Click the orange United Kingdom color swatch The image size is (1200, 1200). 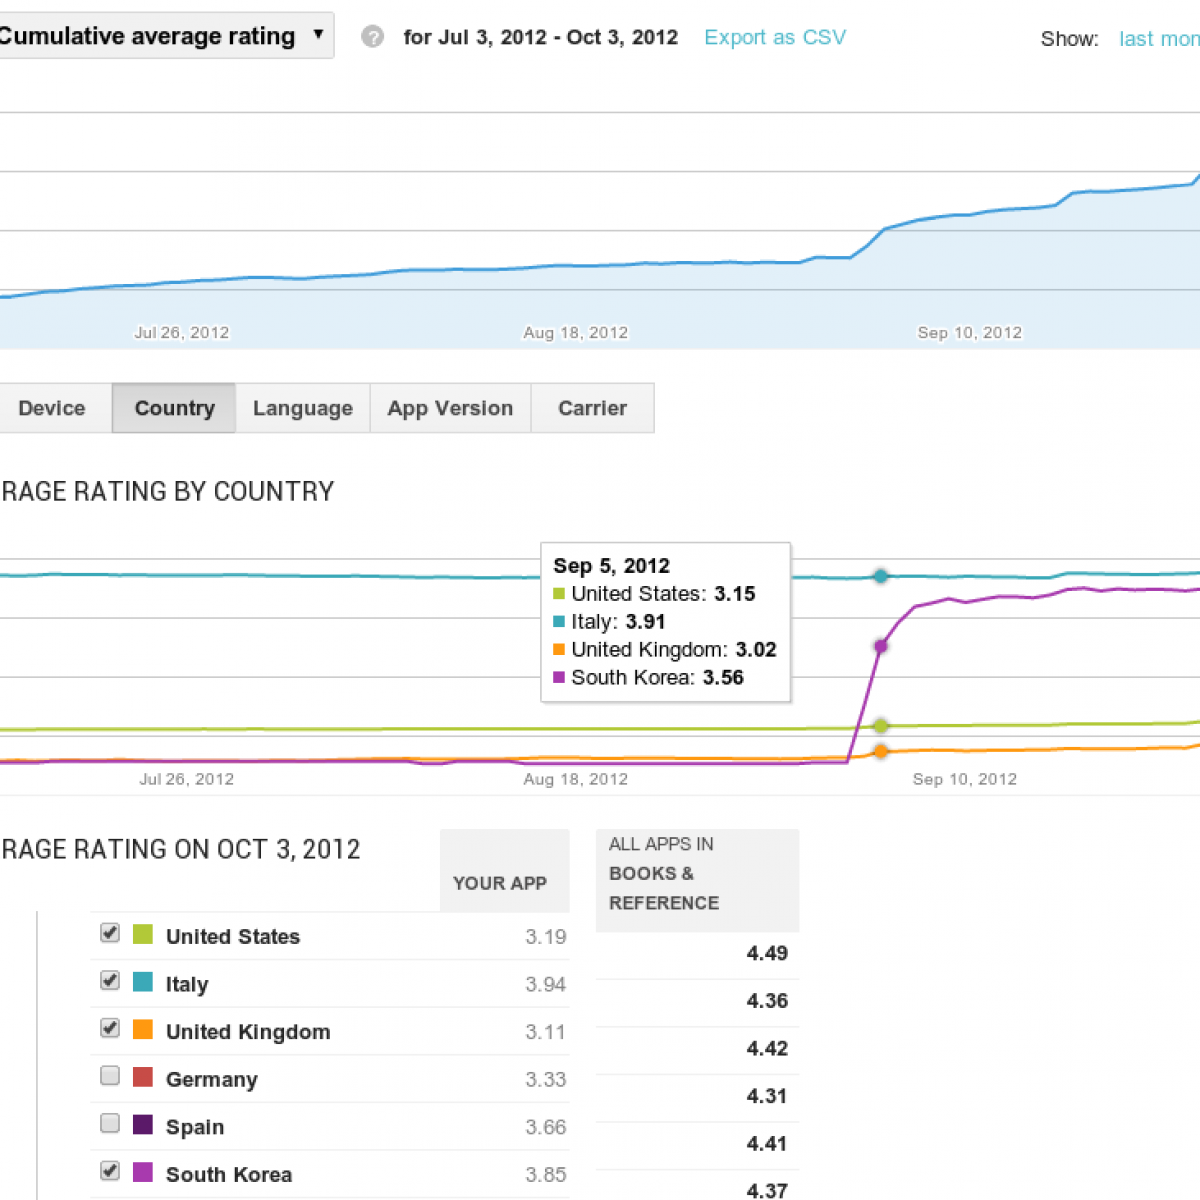click(x=143, y=1029)
